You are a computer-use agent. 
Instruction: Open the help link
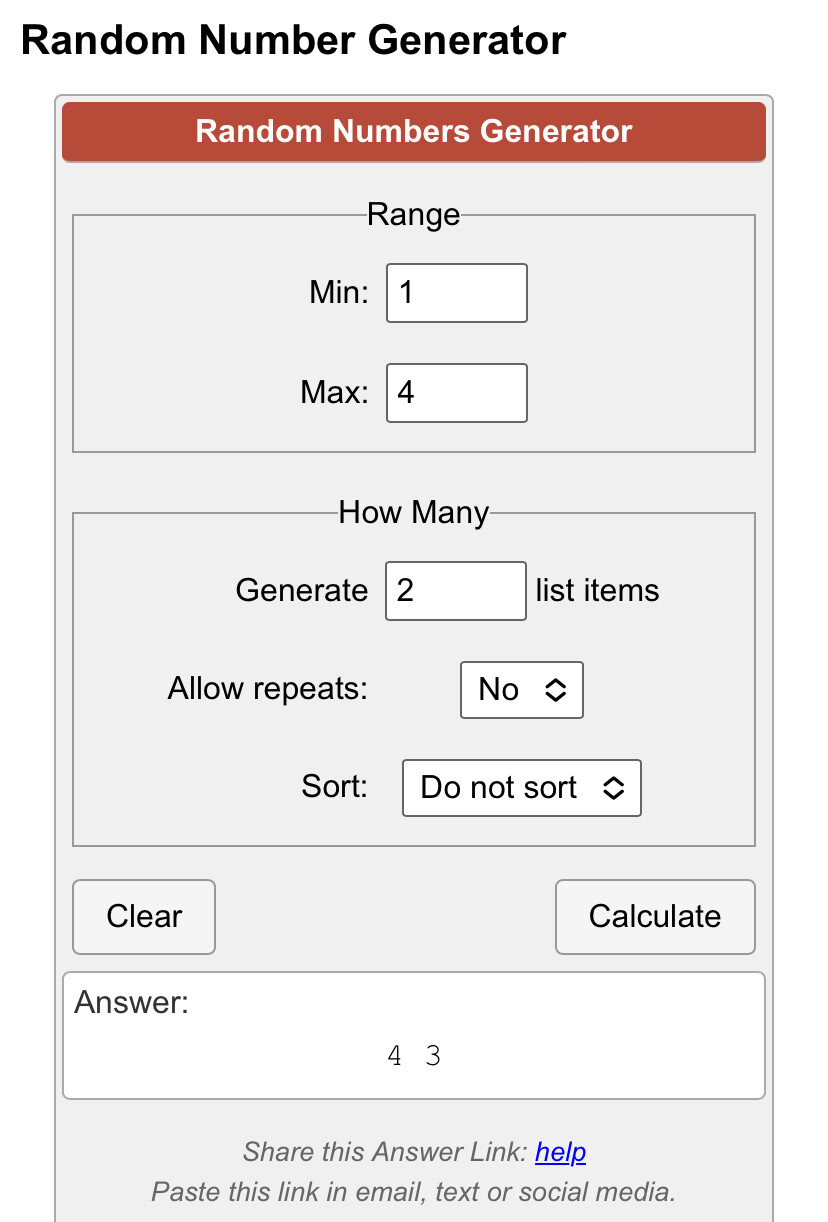(560, 1152)
